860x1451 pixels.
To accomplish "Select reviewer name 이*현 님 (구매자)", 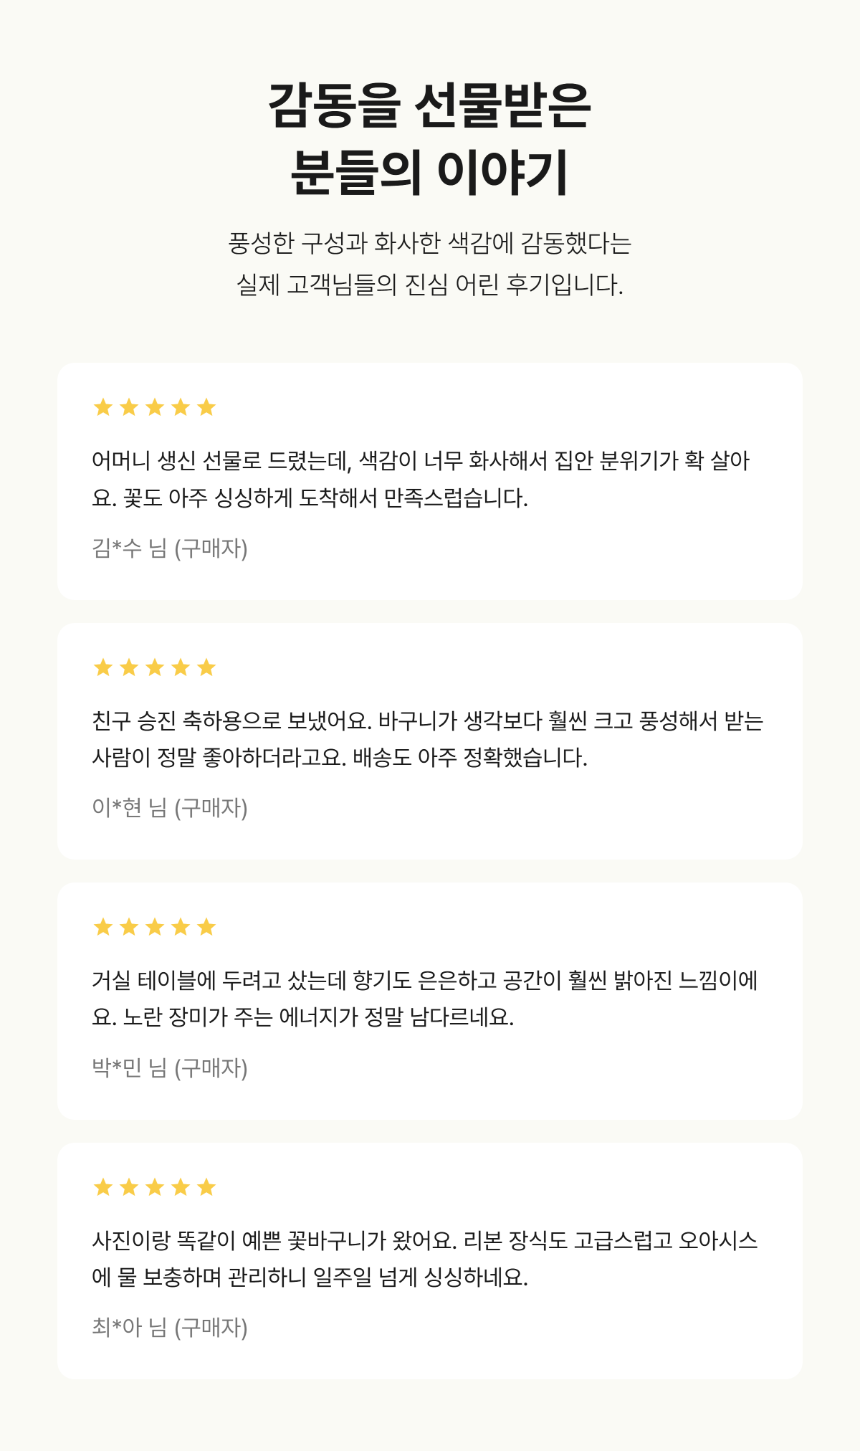I will (170, 808).
